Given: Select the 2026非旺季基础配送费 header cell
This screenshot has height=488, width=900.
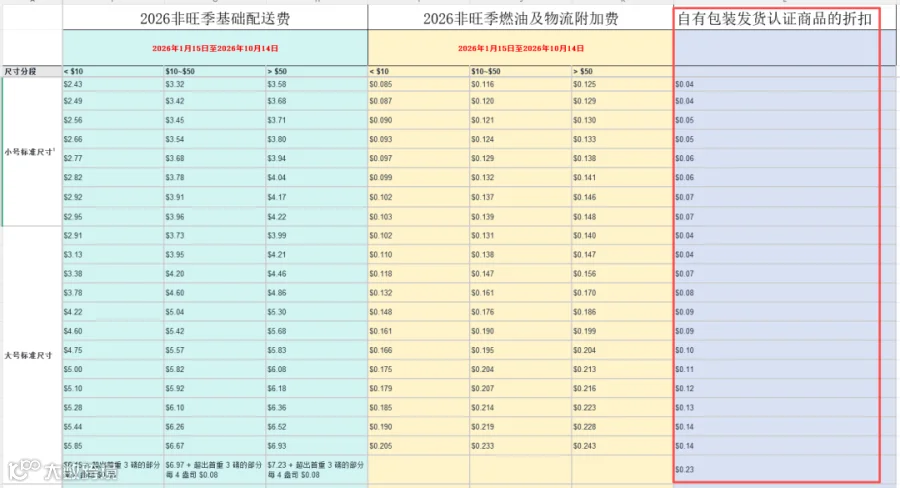Looking at the screenshot, I should coord(215,18).
